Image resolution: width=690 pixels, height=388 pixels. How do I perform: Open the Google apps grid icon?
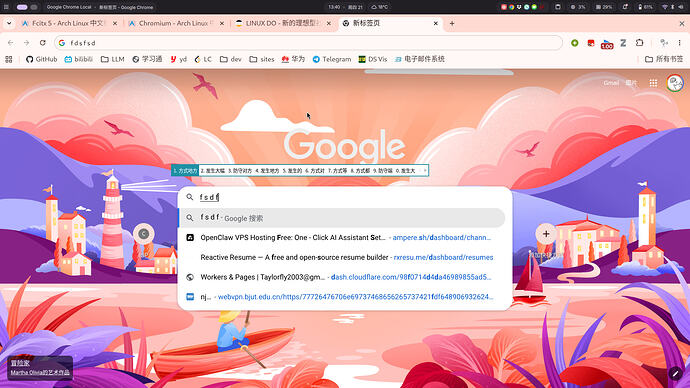click(653, 83)
